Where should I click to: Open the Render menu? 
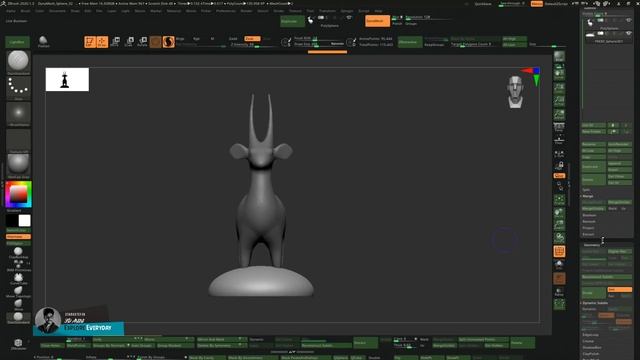(x=247, y=11)
